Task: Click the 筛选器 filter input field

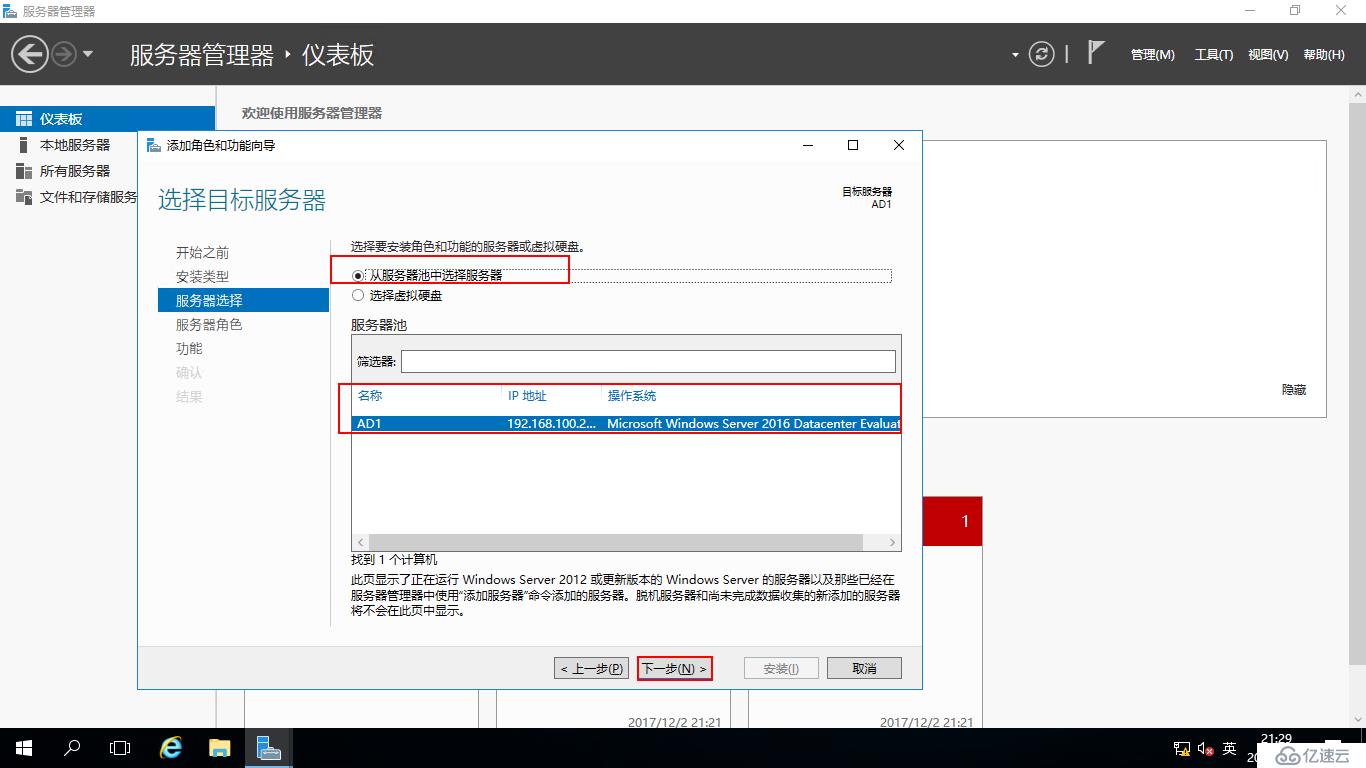Action: point(648,361)
